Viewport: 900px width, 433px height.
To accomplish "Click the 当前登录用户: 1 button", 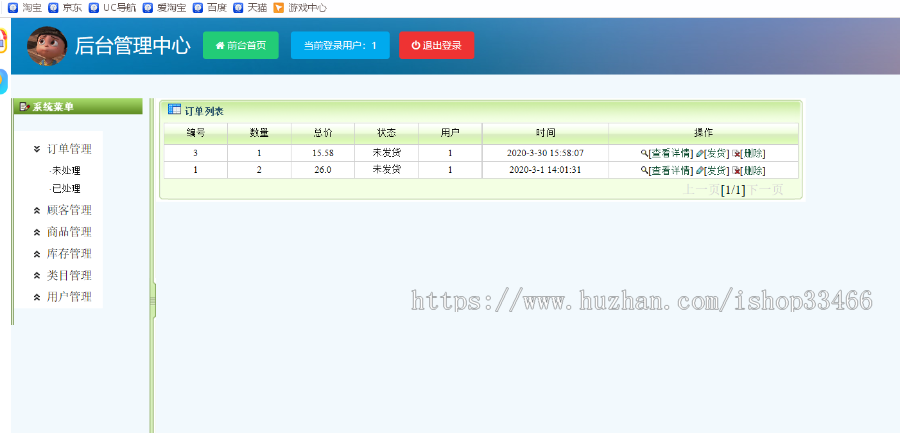I will tap(340, 45).
